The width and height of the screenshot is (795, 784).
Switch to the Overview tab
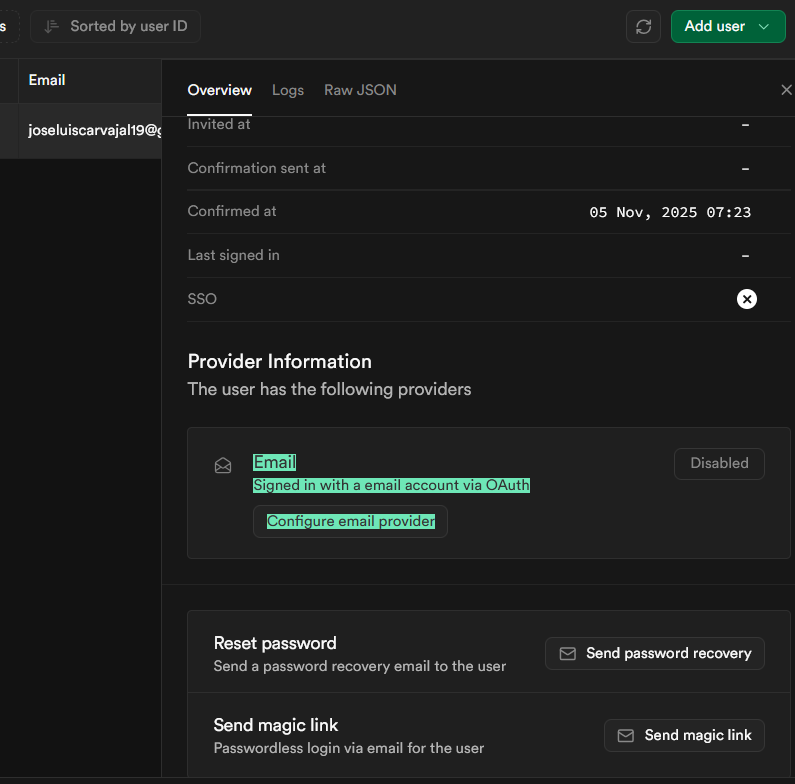(219, 90)
